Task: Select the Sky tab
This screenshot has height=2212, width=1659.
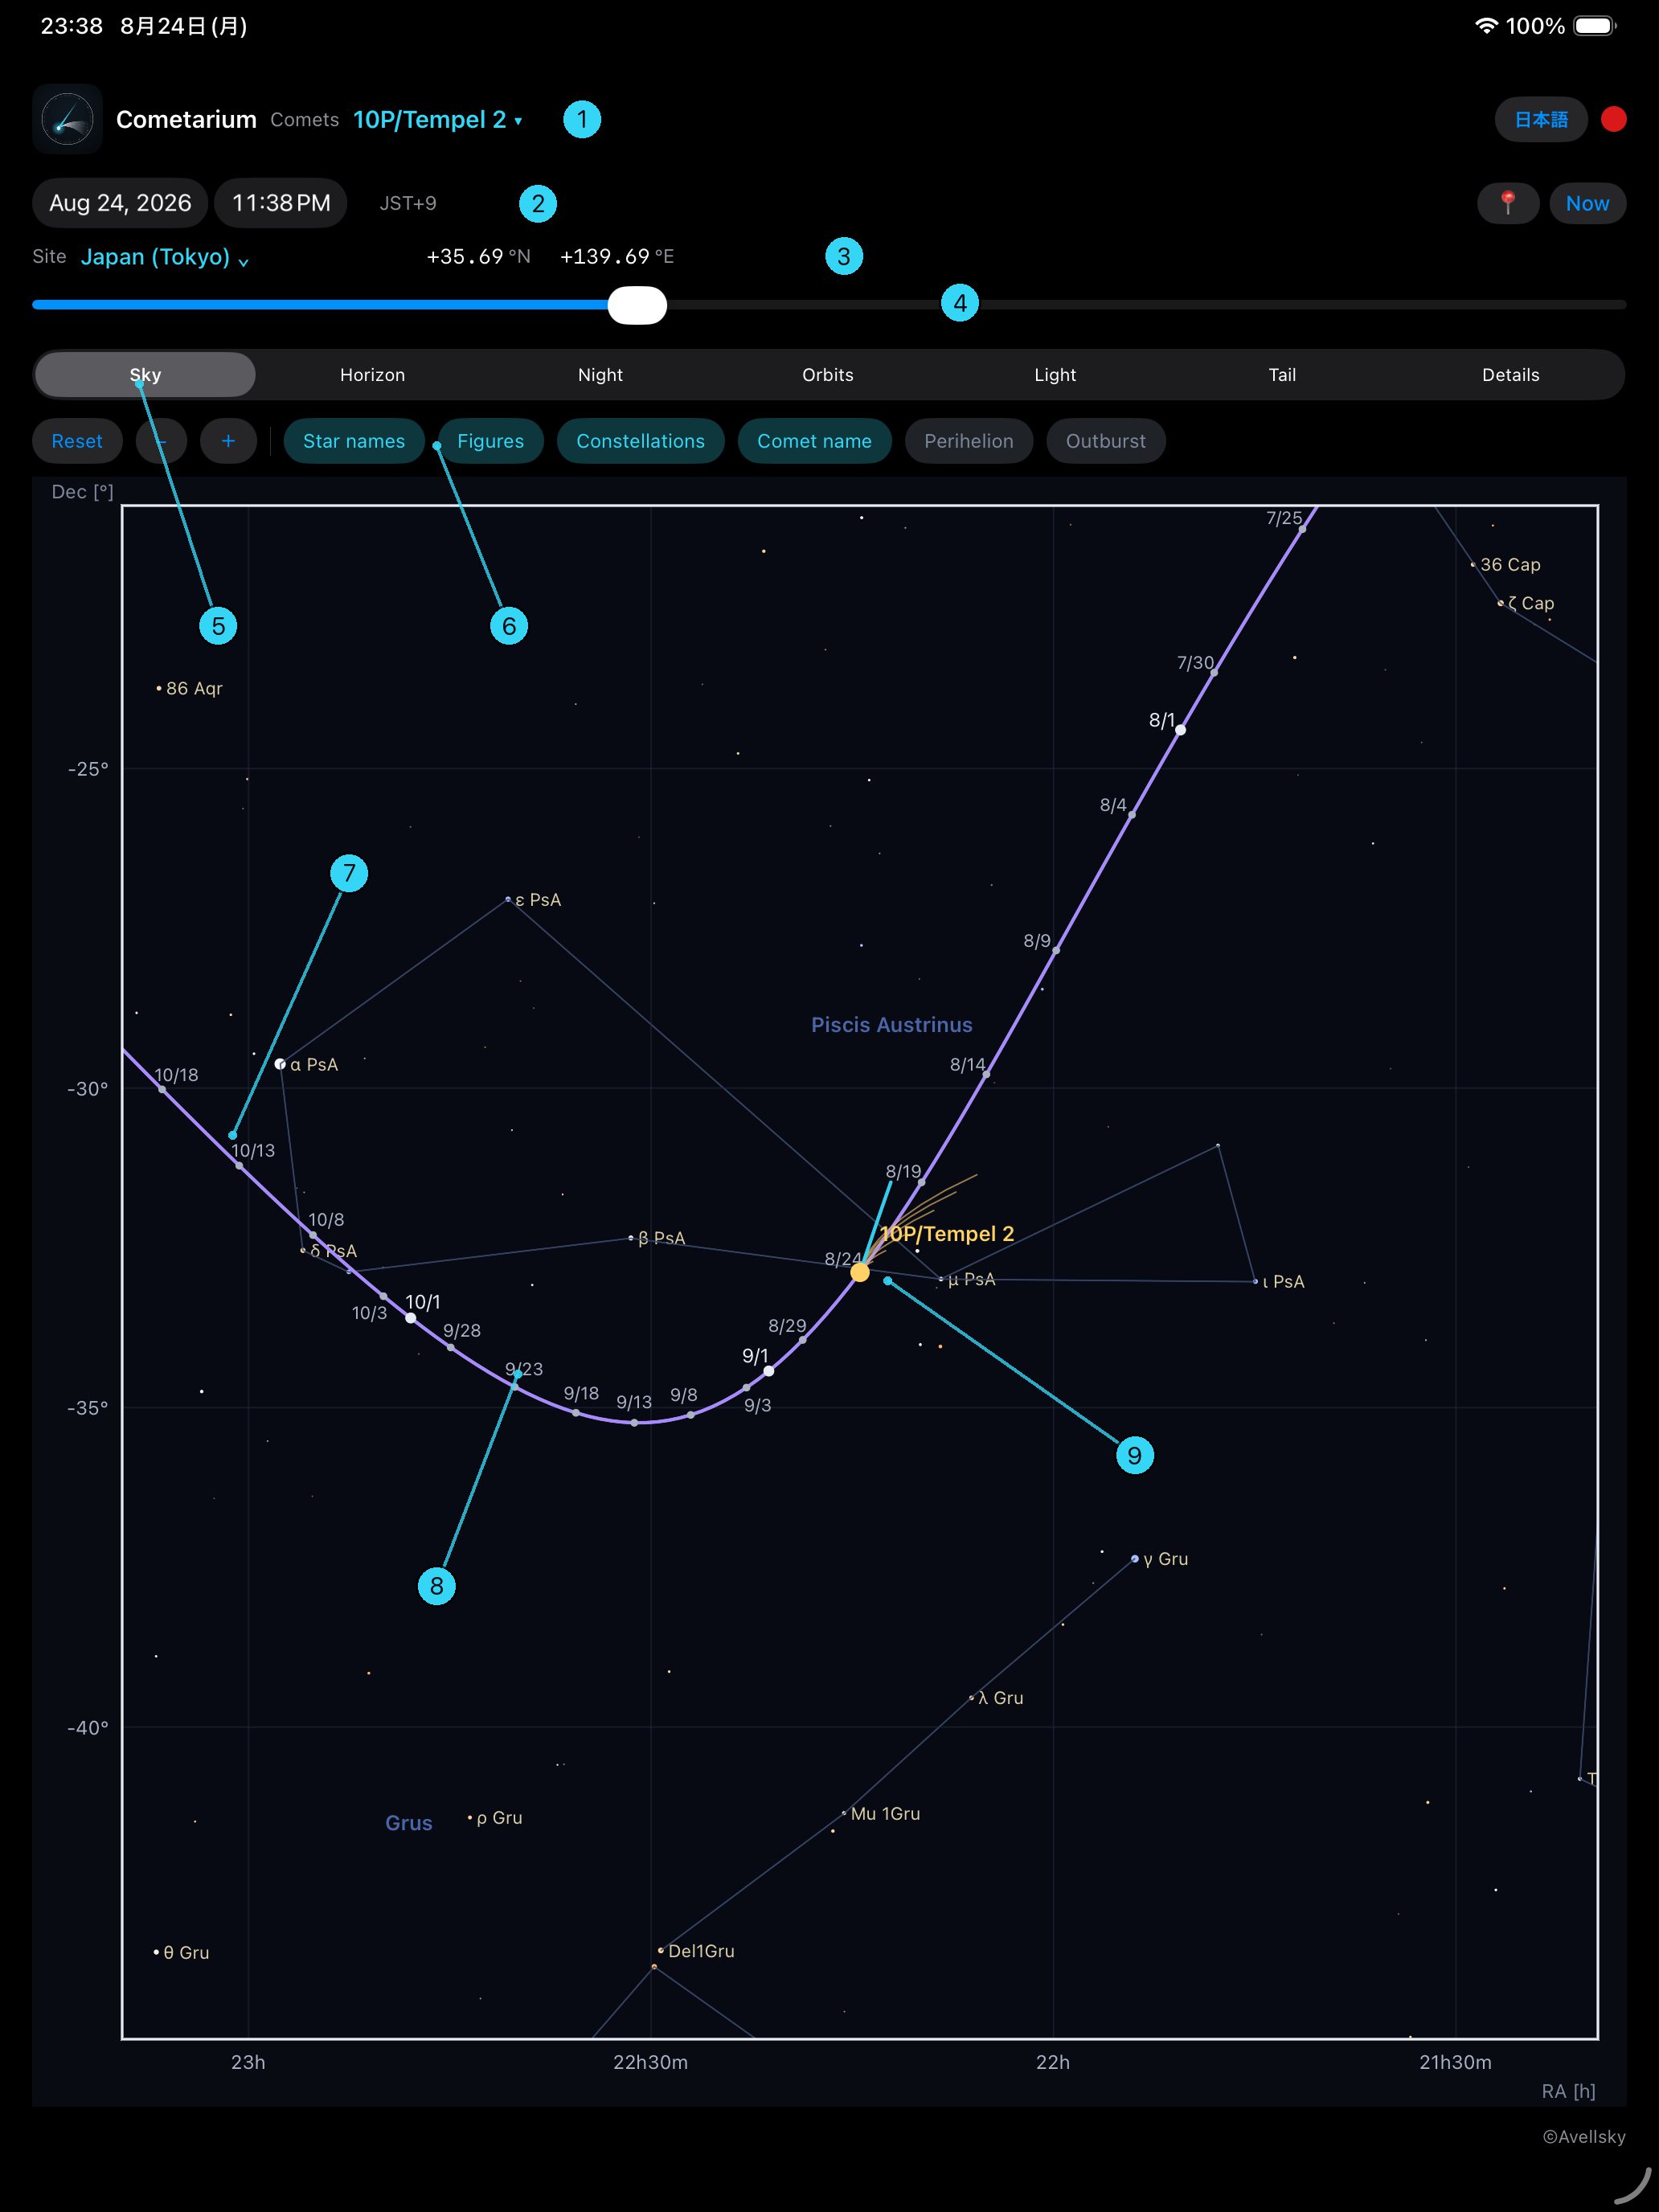Action: pyautogui.click(x=145, y=375)
